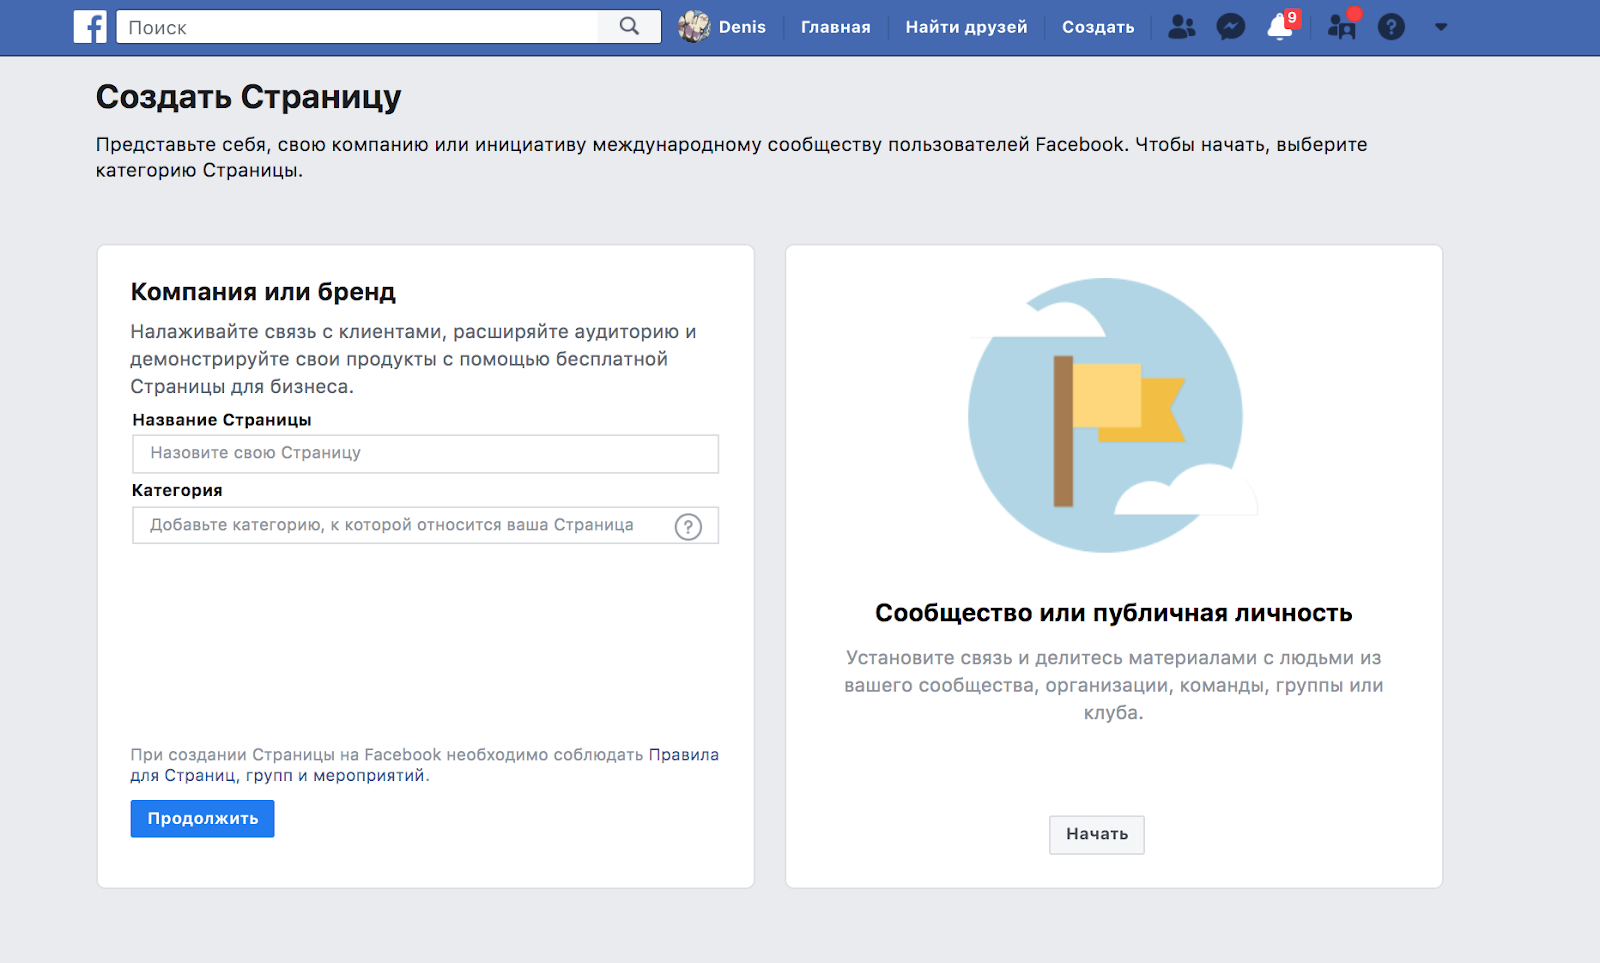
Task: Click the search magnifier button
Action: tap(629, 27)
